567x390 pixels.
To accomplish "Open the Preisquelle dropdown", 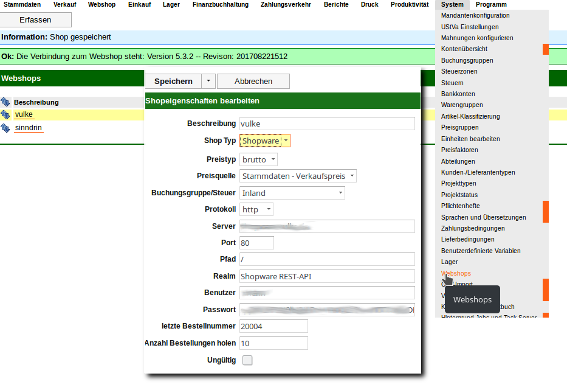I will 298,176.
